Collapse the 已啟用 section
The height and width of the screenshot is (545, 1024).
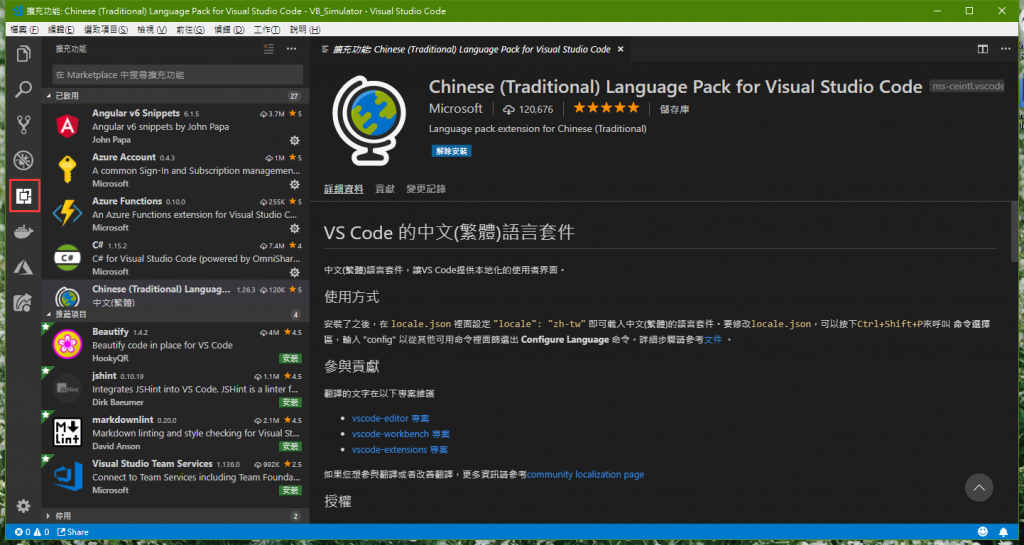[175, 96]
